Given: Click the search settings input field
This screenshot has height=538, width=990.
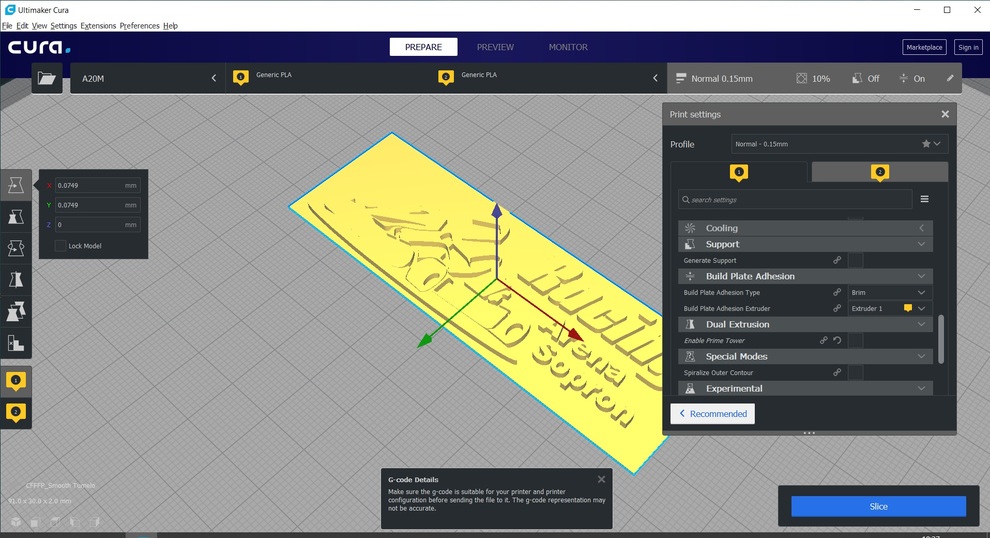Looking at the screenshot, I should [795, 200].
